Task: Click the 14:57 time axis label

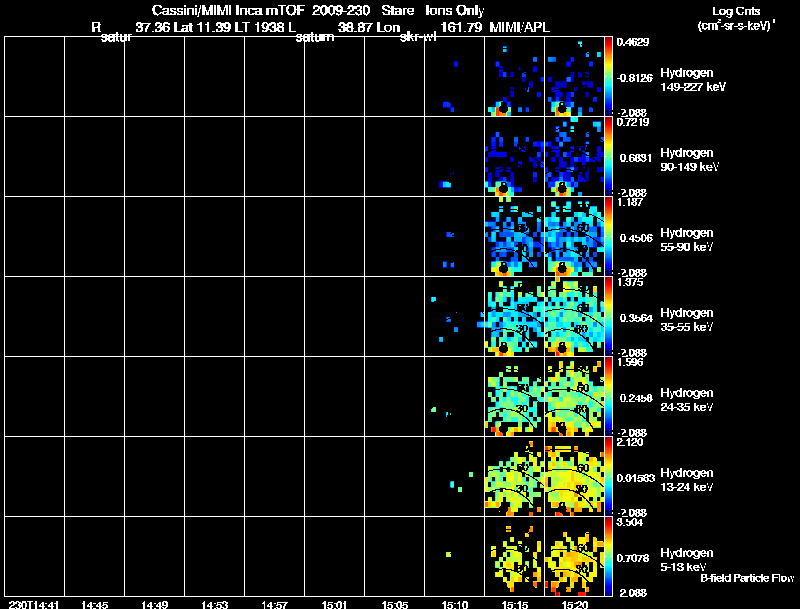Action: pyautogui.click(x=274, y=604)
